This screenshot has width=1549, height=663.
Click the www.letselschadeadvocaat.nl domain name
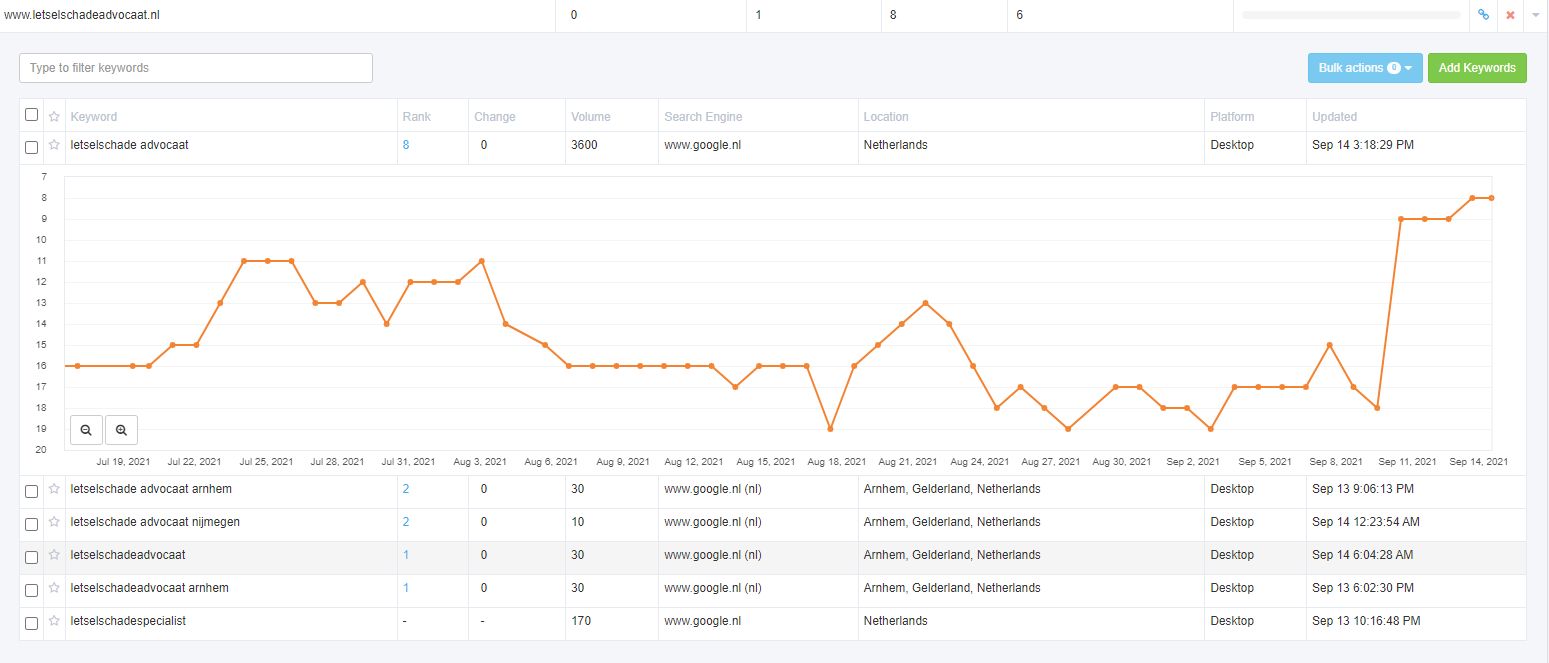click(x=83, y=15)
